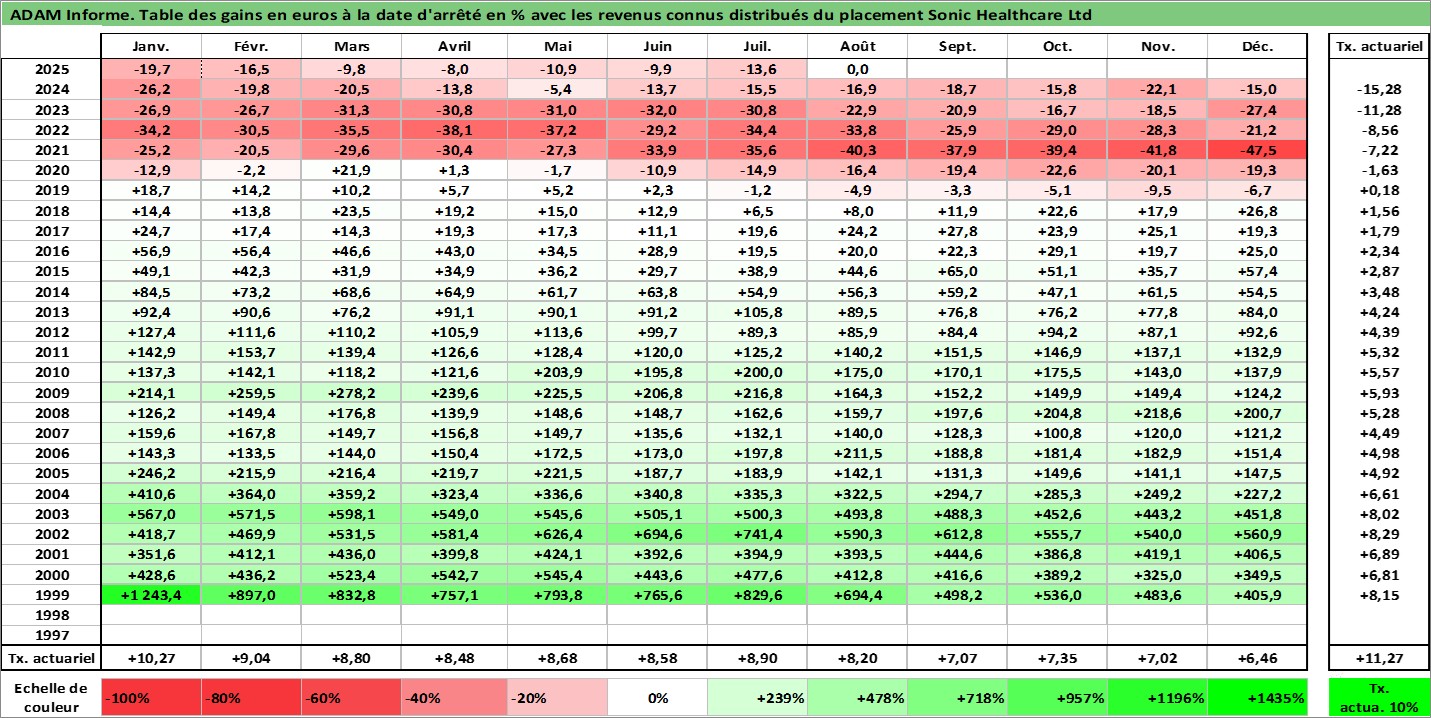Viewport: 1431px width, 718px height.
Task: Click the '+8,29' actuarial rate for 2002
Action: point(1379,534)
